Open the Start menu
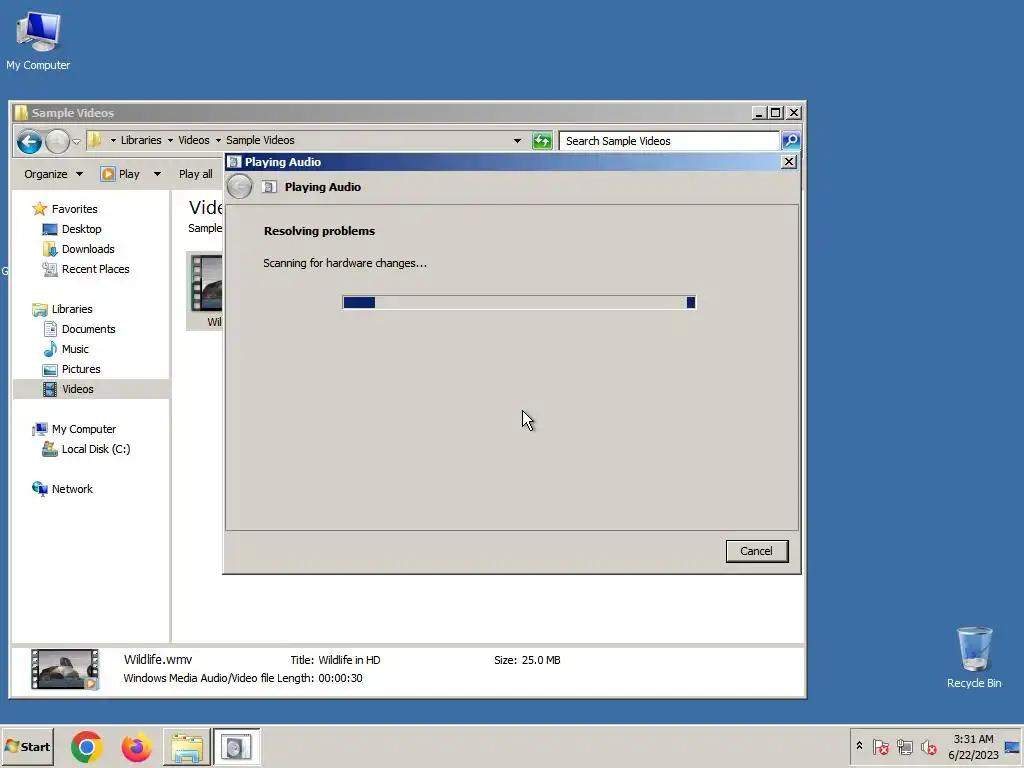This screenshot has height=768, width=1024. pyautogui.click(x=27, y=747)
